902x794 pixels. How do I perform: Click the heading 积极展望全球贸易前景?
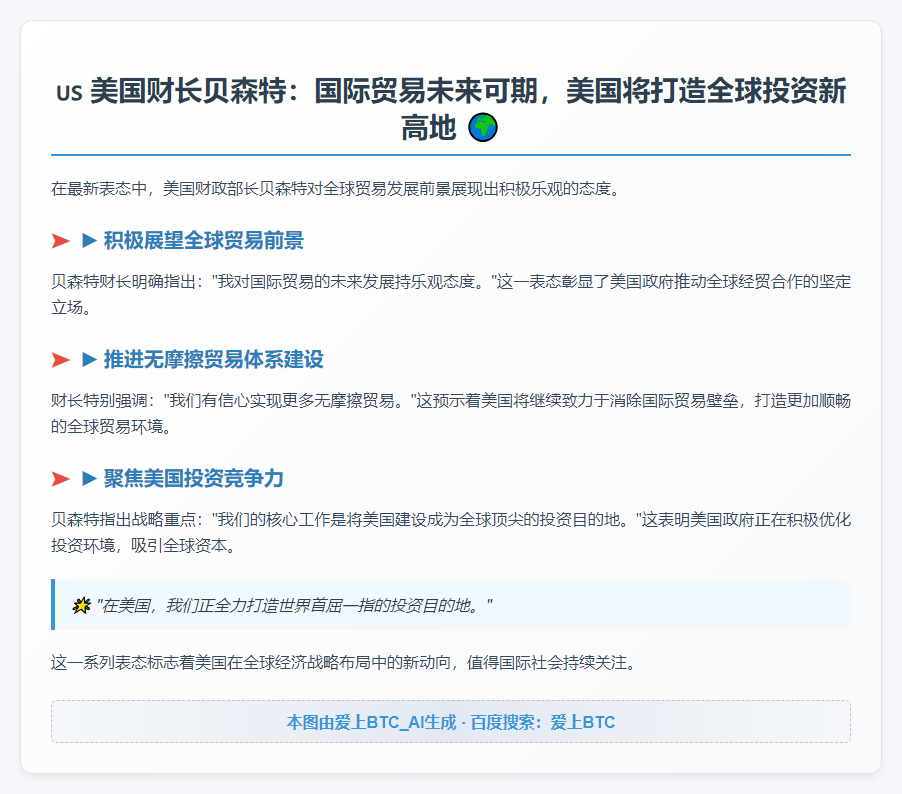pos(204,241)
